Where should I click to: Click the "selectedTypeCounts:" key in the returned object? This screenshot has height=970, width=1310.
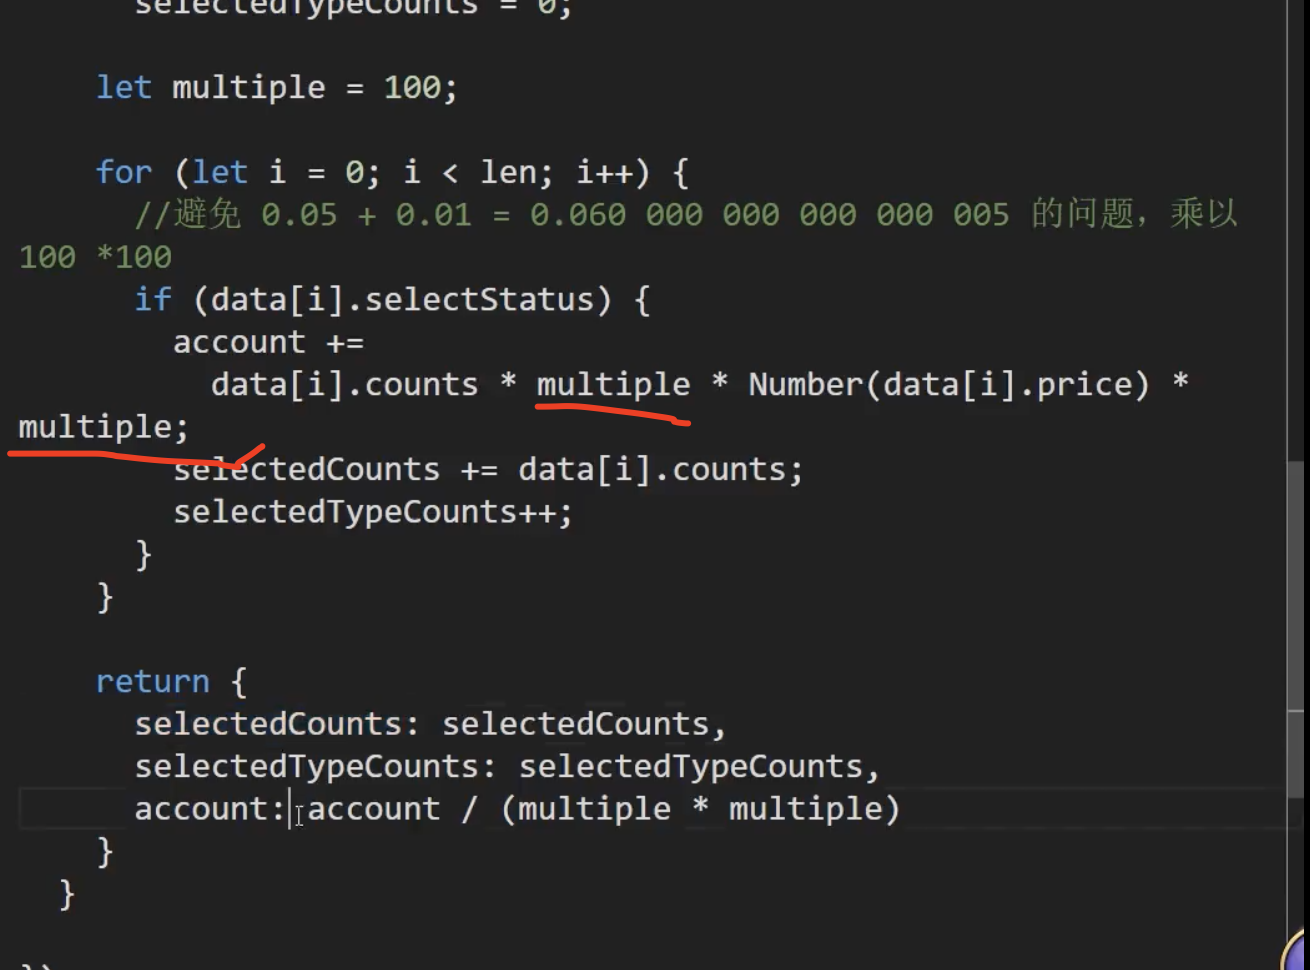click(x=316, y=766)
